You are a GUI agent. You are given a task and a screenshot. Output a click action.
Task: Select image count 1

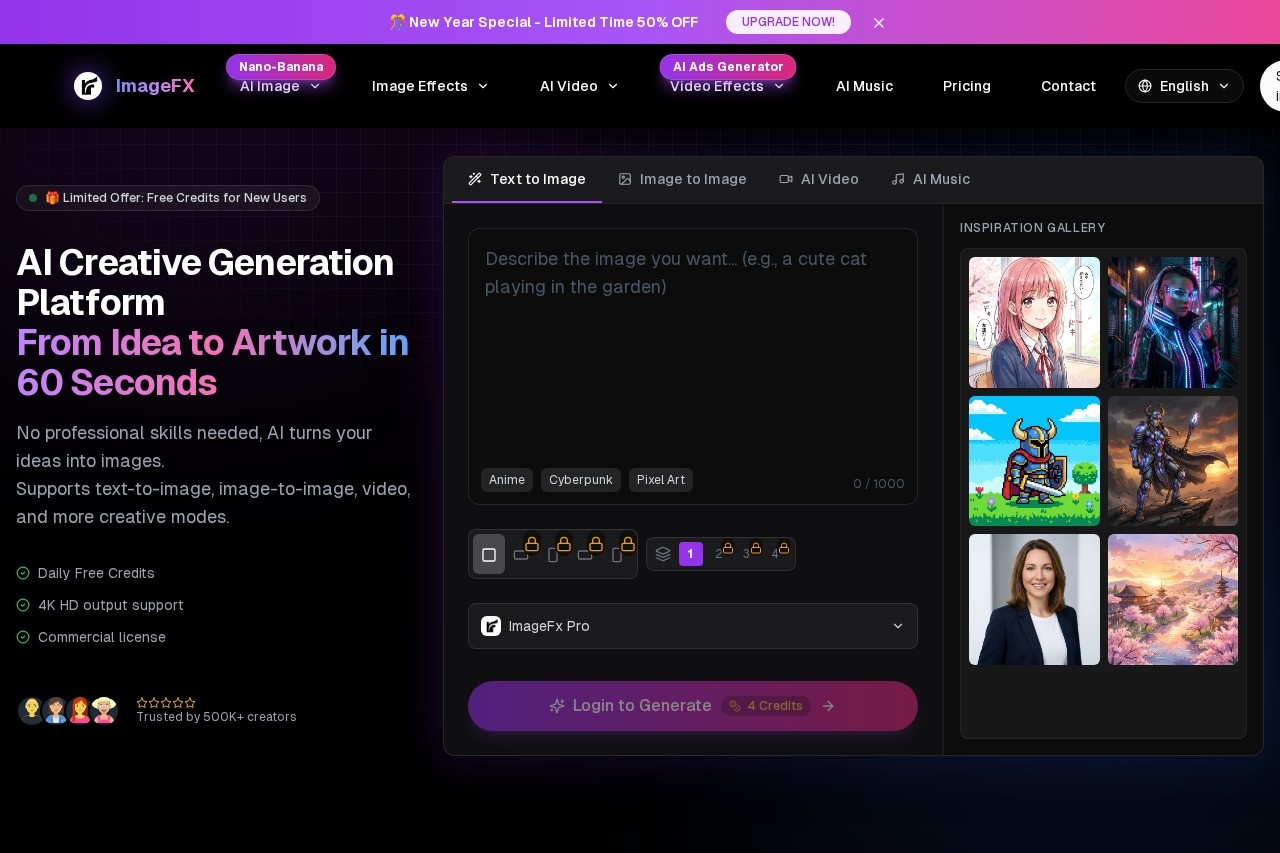click(x=690, y=554)
